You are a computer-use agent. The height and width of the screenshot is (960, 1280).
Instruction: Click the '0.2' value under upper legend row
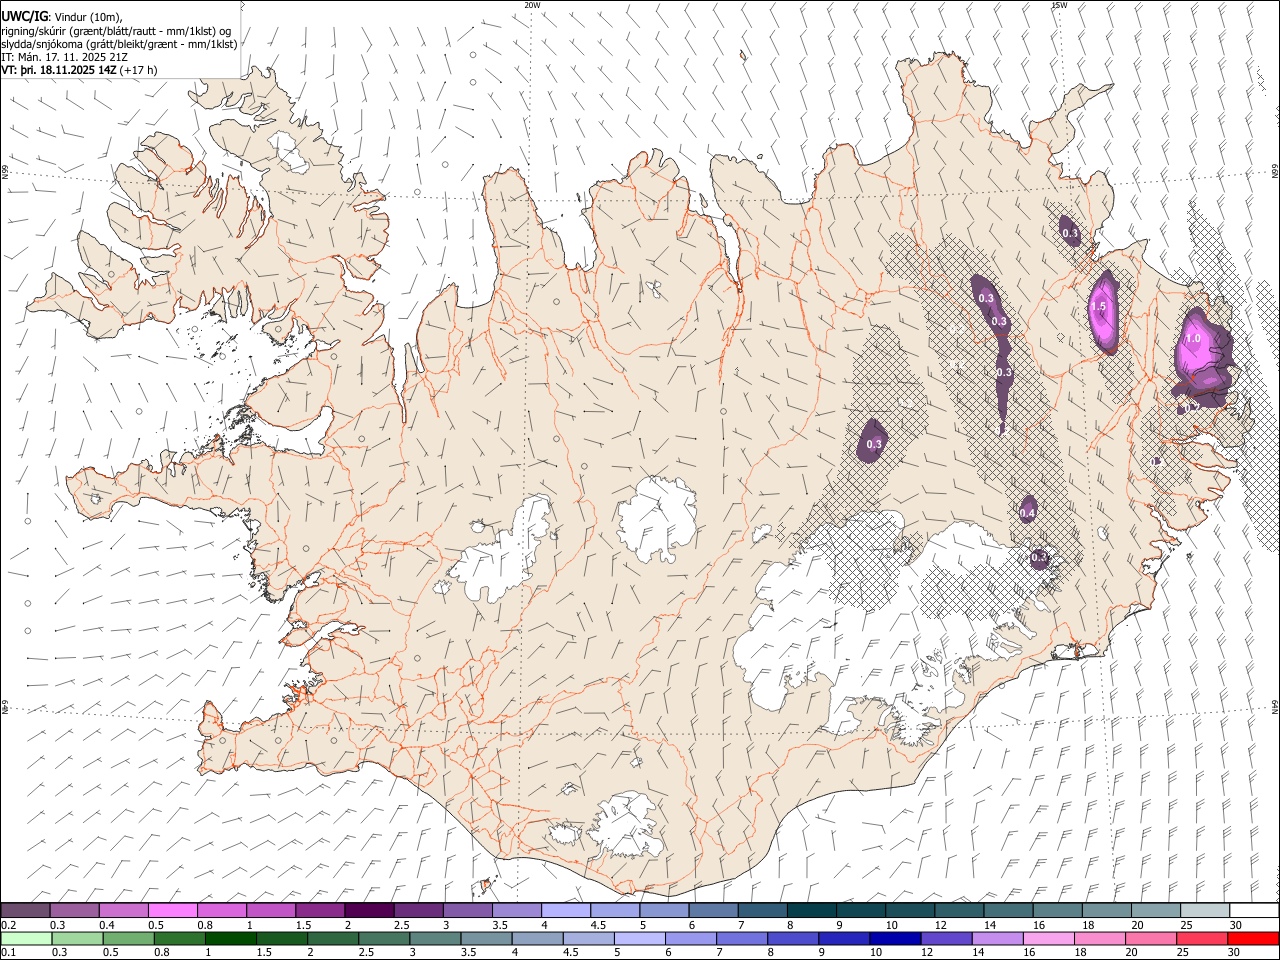pos(8,925)
